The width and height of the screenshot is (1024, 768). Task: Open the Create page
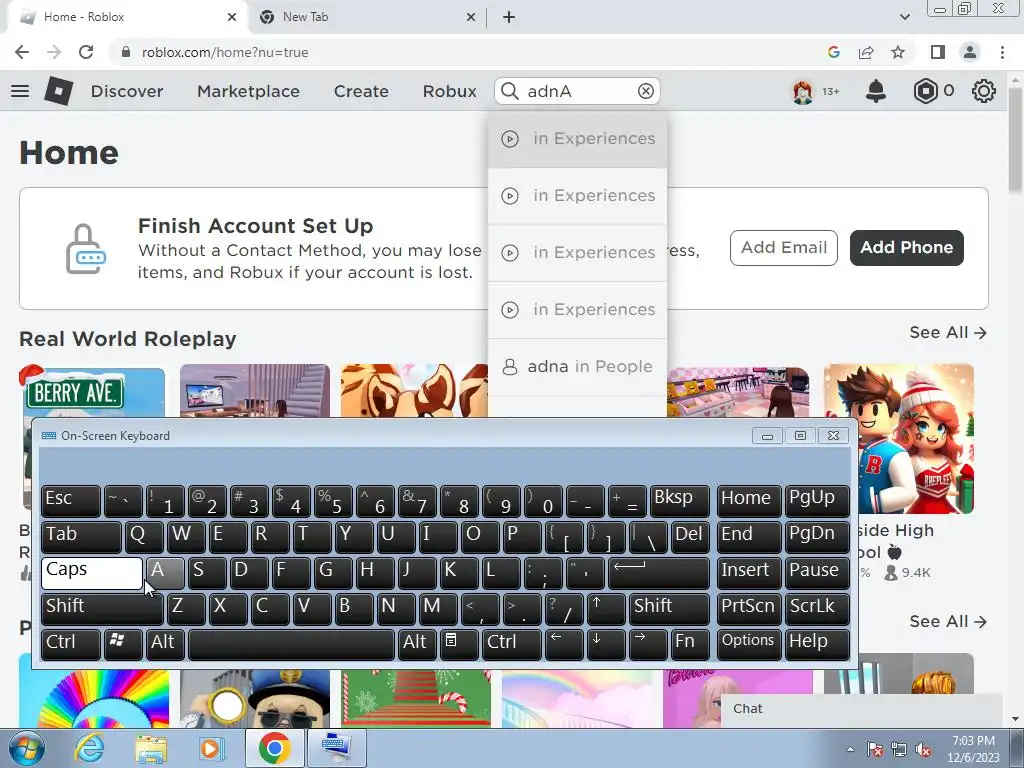click(x=361, y=91)
